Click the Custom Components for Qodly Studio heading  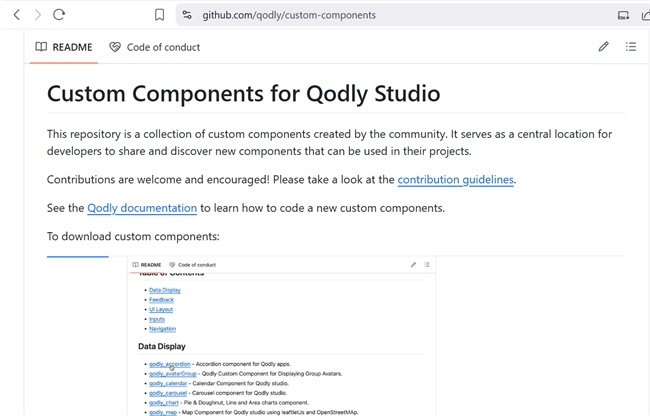click(x=243, y=95)
